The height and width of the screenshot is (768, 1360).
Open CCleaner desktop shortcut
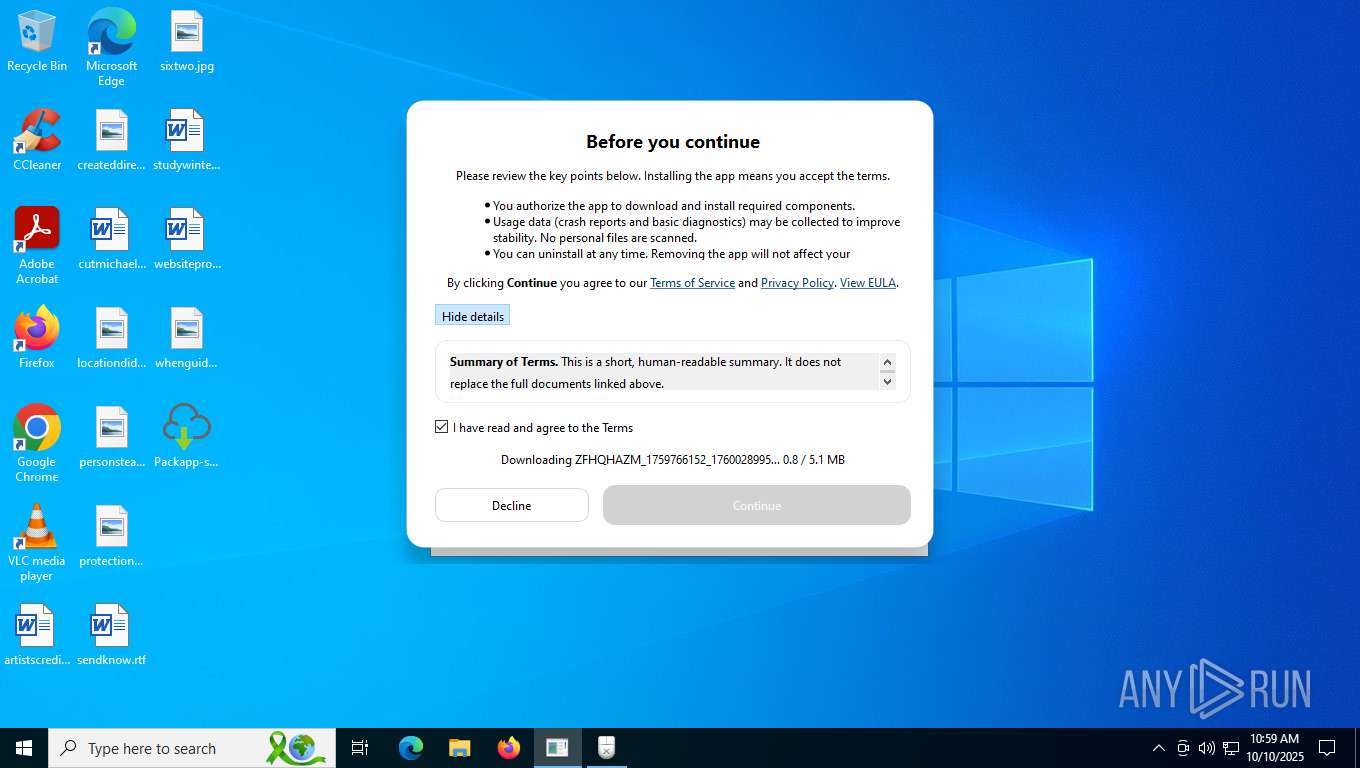(37, 141)
